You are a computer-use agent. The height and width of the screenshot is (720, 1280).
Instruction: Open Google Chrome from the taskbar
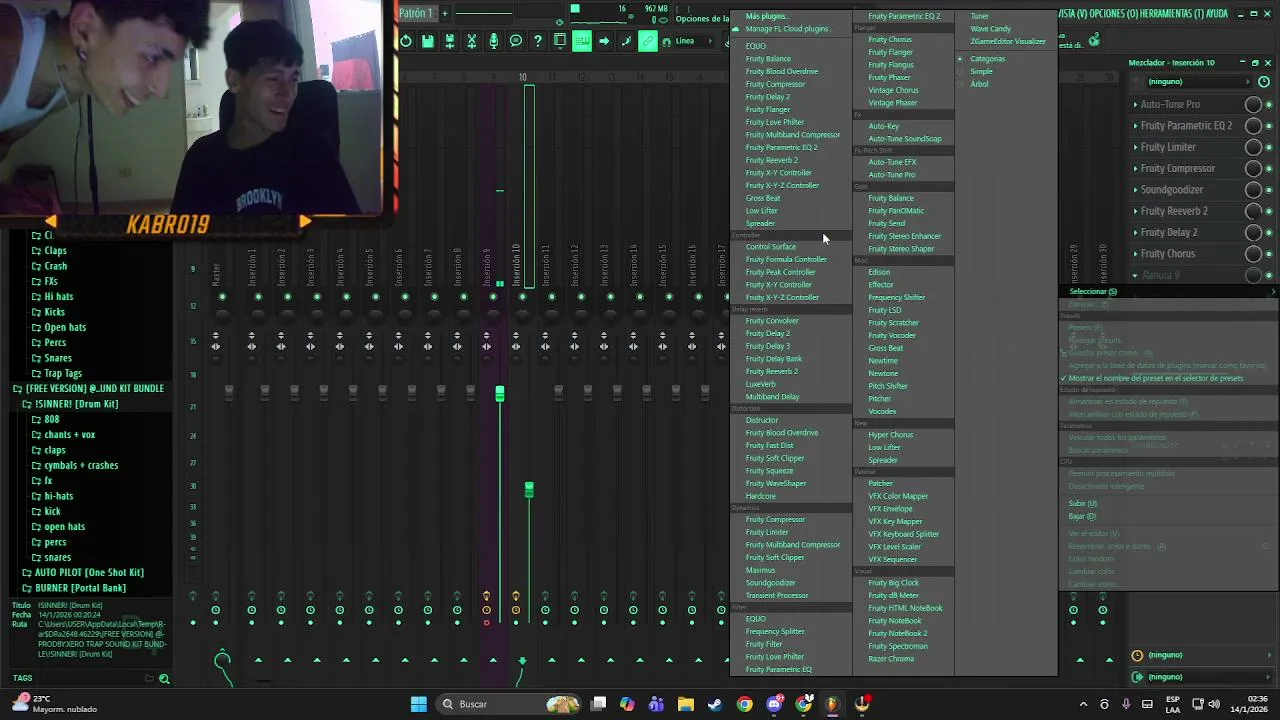[x=744, y=704]
